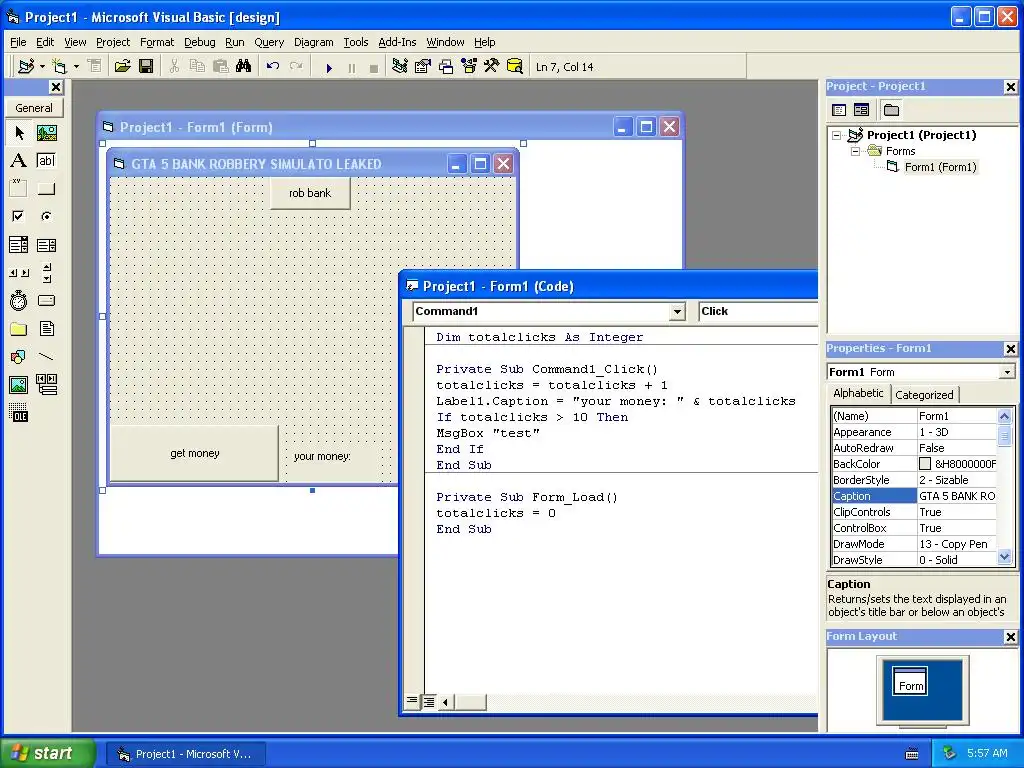Image resolution: width=1024 pixels, height=768 pixels.
Task: Select the CheckBox control tool
Action: (x=19, y=216)
